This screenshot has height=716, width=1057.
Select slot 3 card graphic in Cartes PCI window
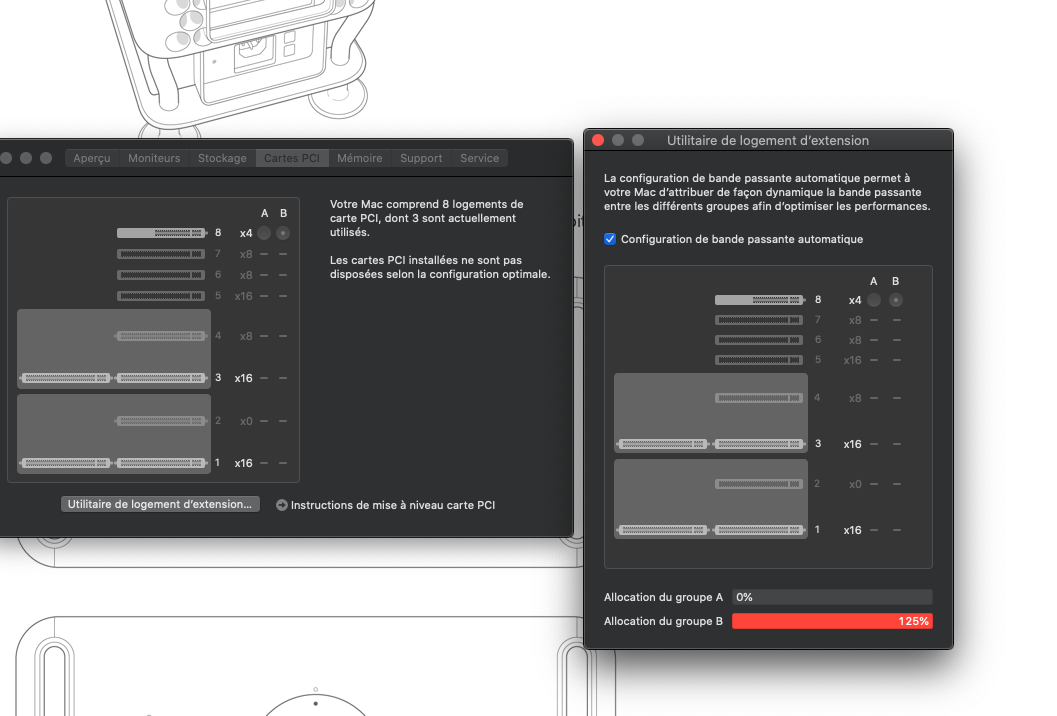[x=113, y=378]
